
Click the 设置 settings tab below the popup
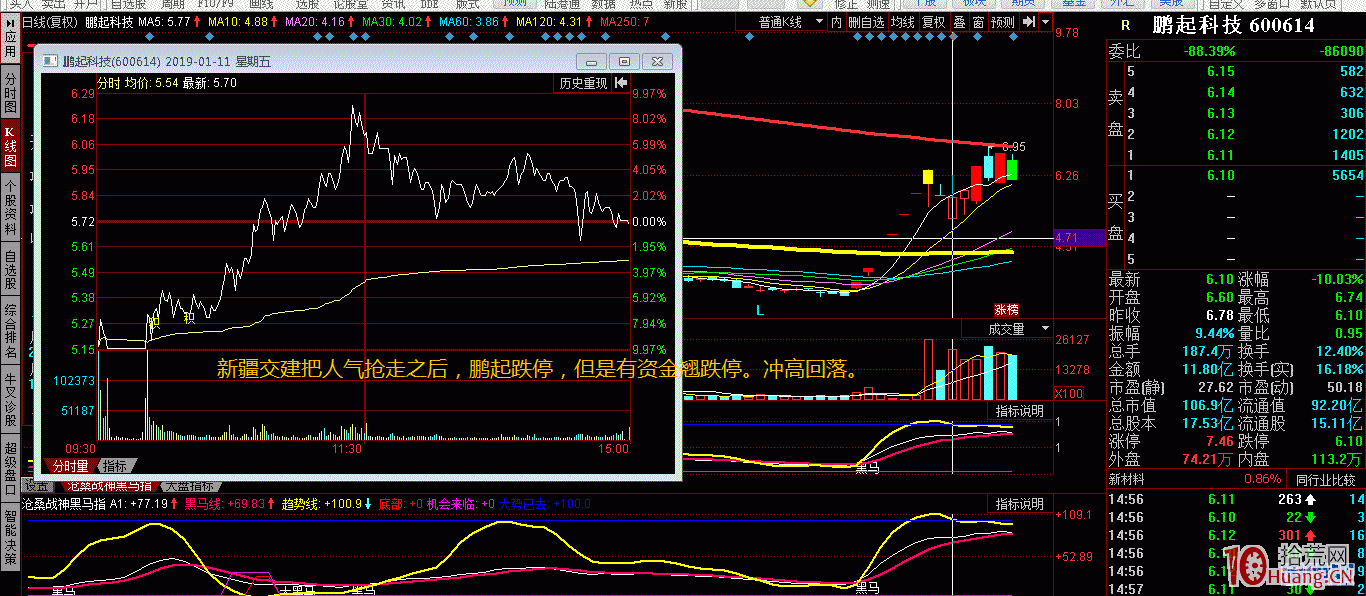[x=38, y=486]
